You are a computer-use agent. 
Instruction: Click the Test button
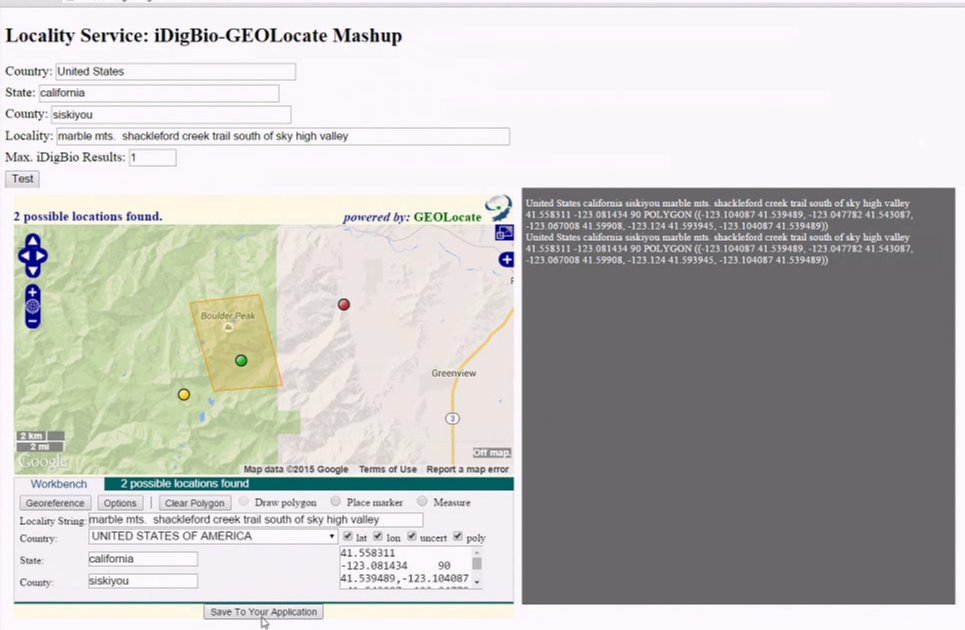23,179
